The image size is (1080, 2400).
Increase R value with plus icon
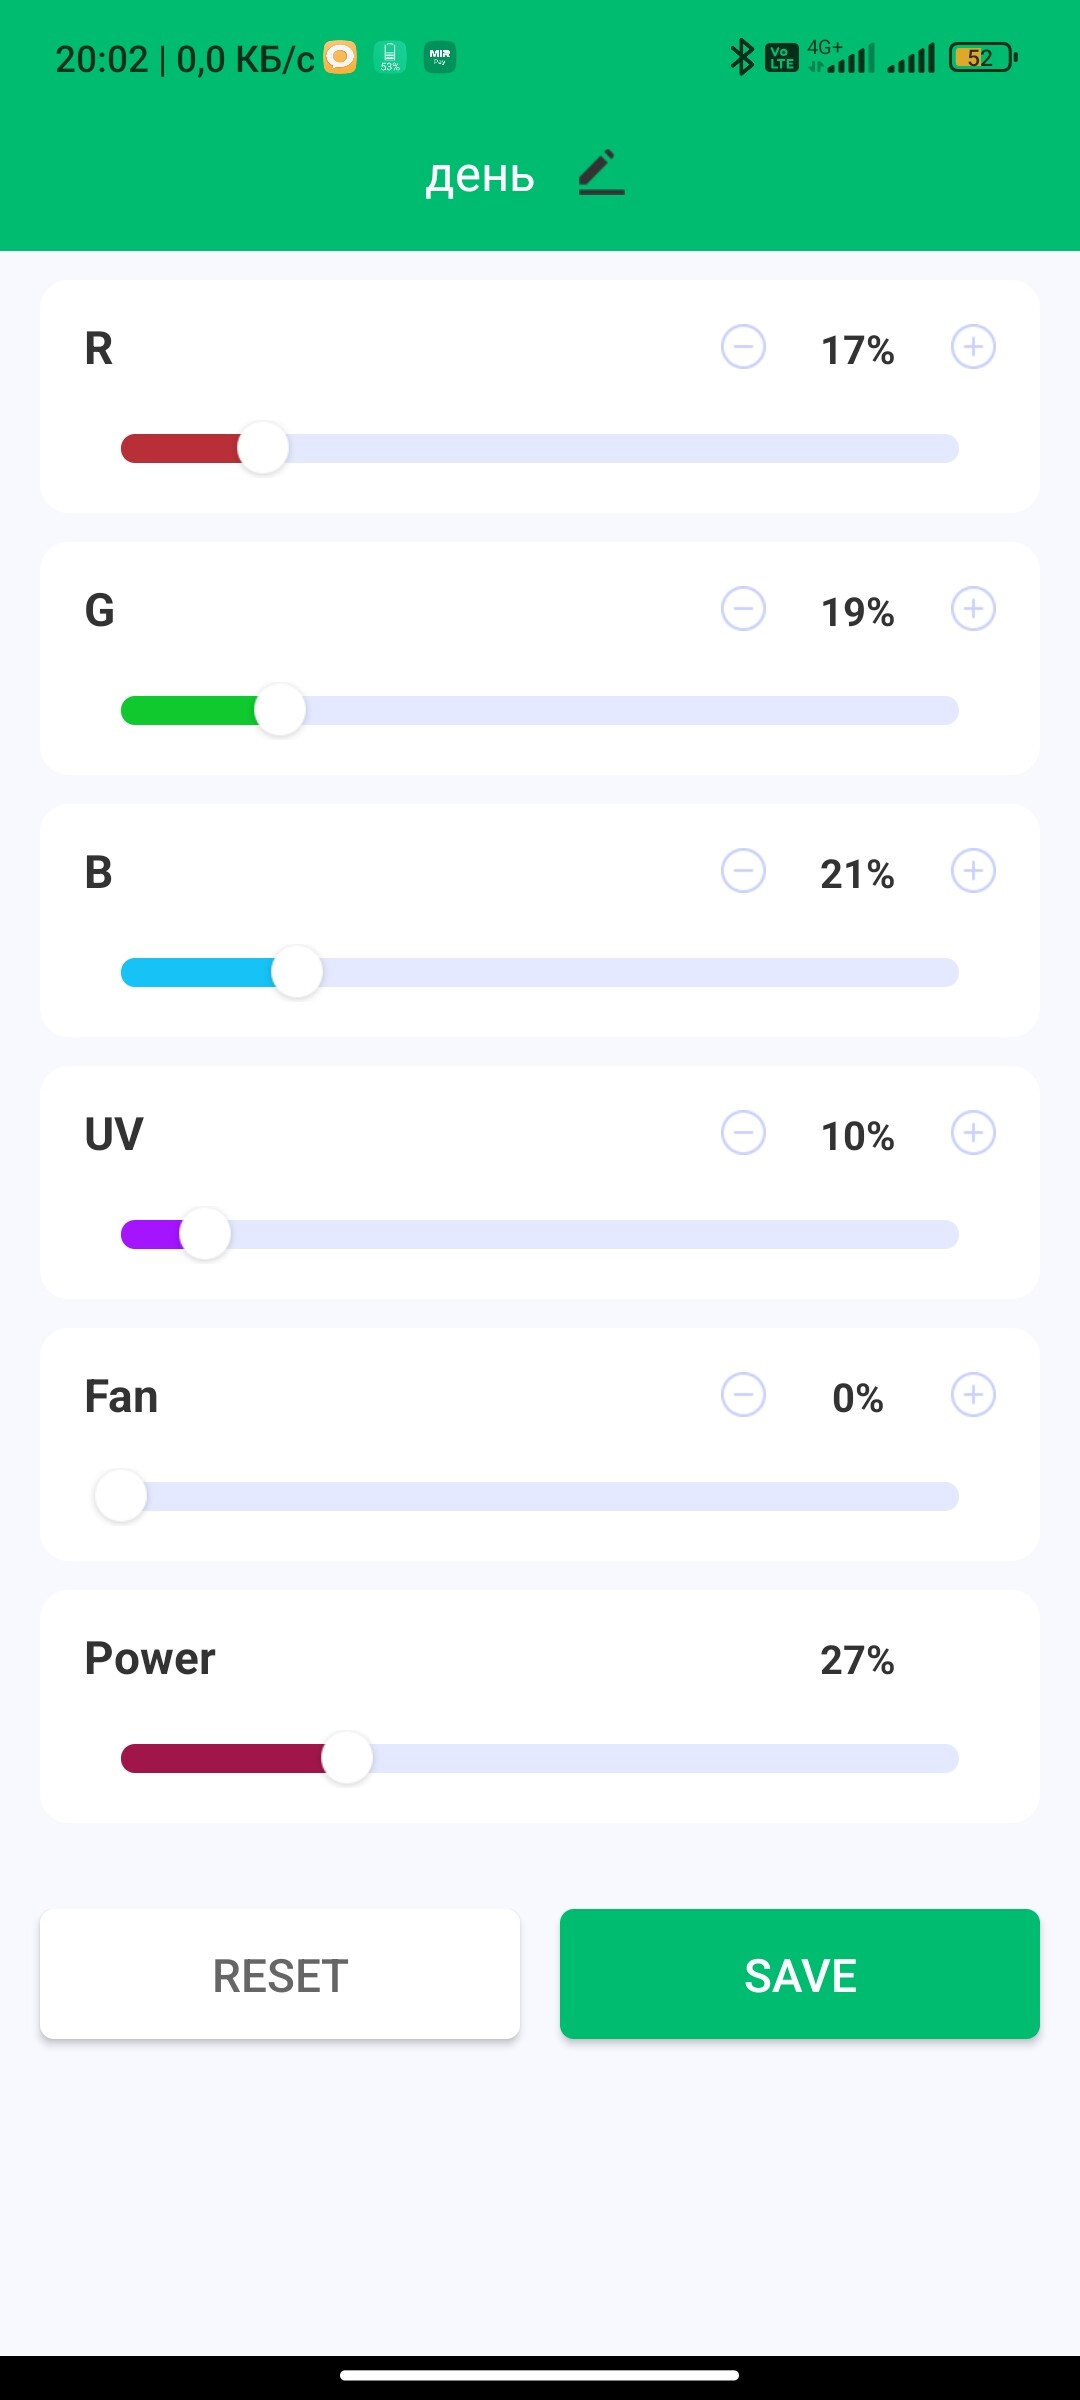[973, 347]
